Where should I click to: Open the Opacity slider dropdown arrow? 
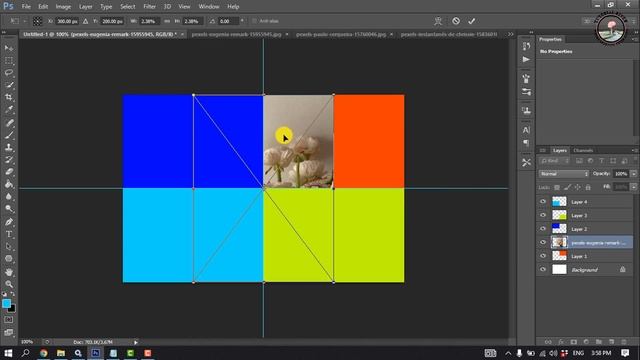(x=633, y=174)
